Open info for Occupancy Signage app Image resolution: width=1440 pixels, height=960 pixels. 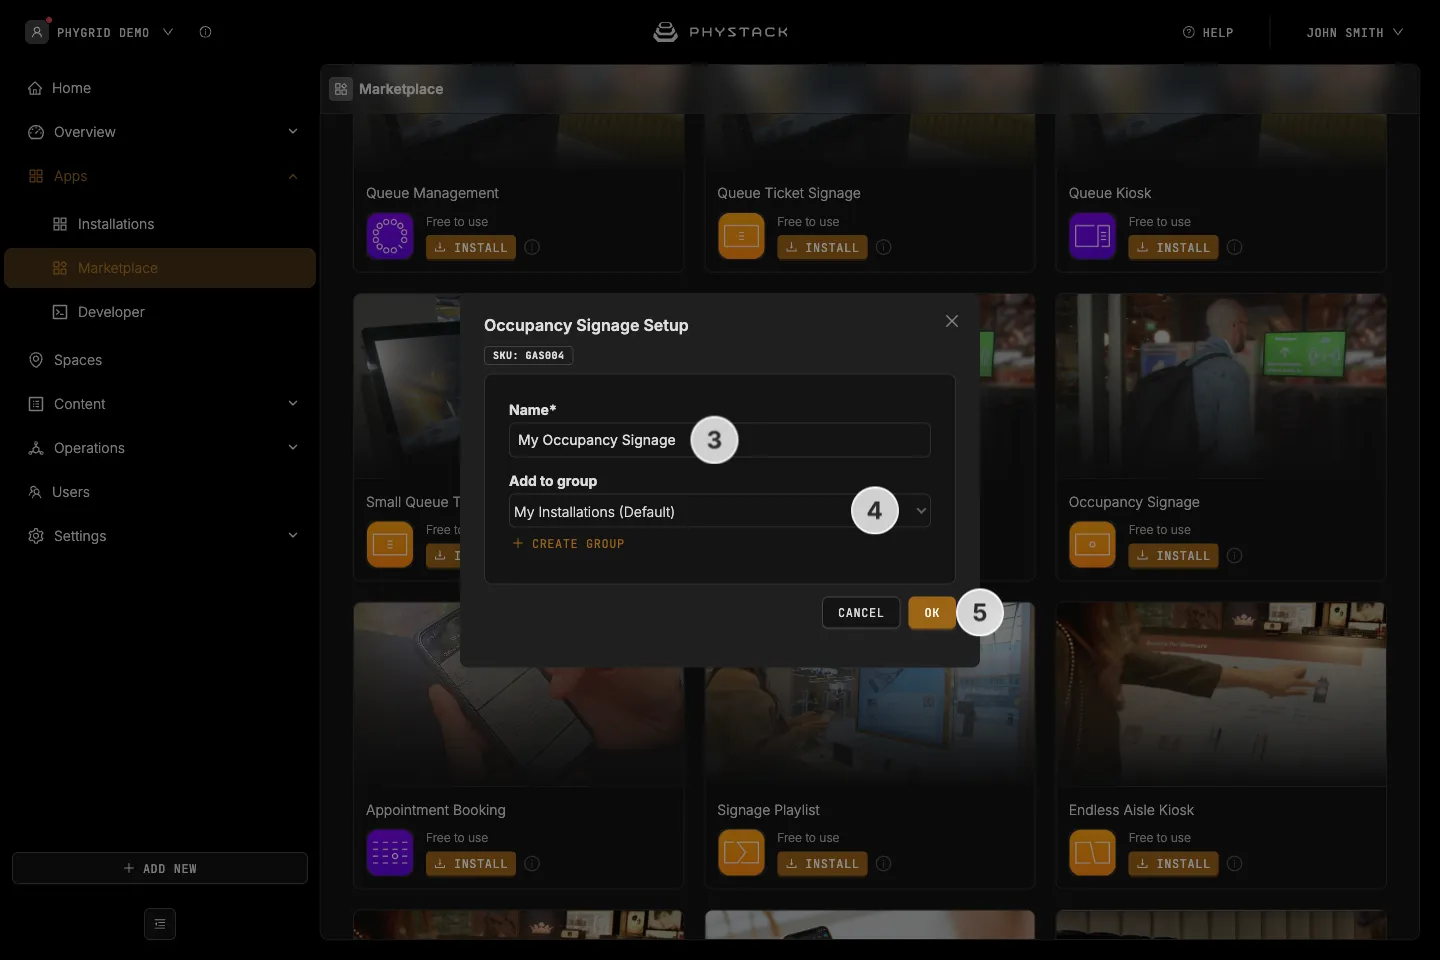point(1235,555)
